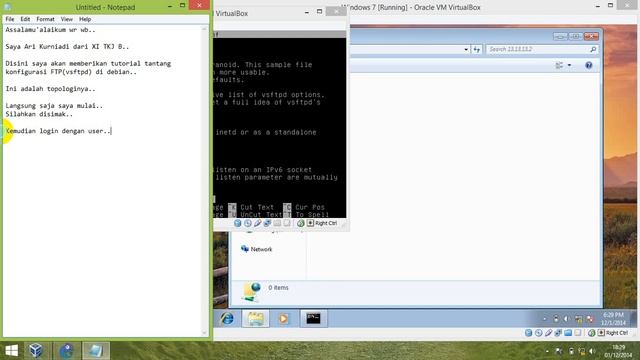The width and height of the screenshot is (640, 360).
Task: Click blue globe app icon on host taskbar
Action: [67, 351]
